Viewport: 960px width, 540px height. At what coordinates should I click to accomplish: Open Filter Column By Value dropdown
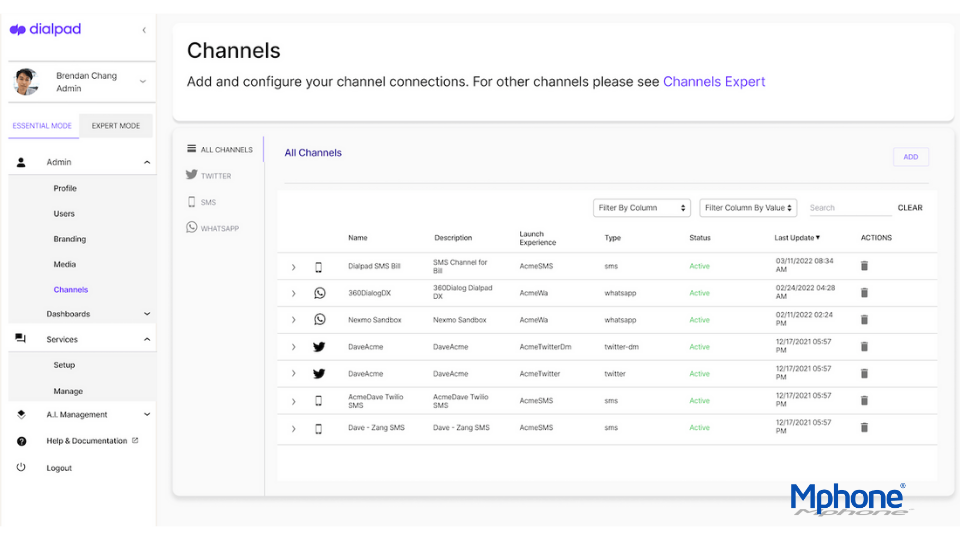pos(748,208)
